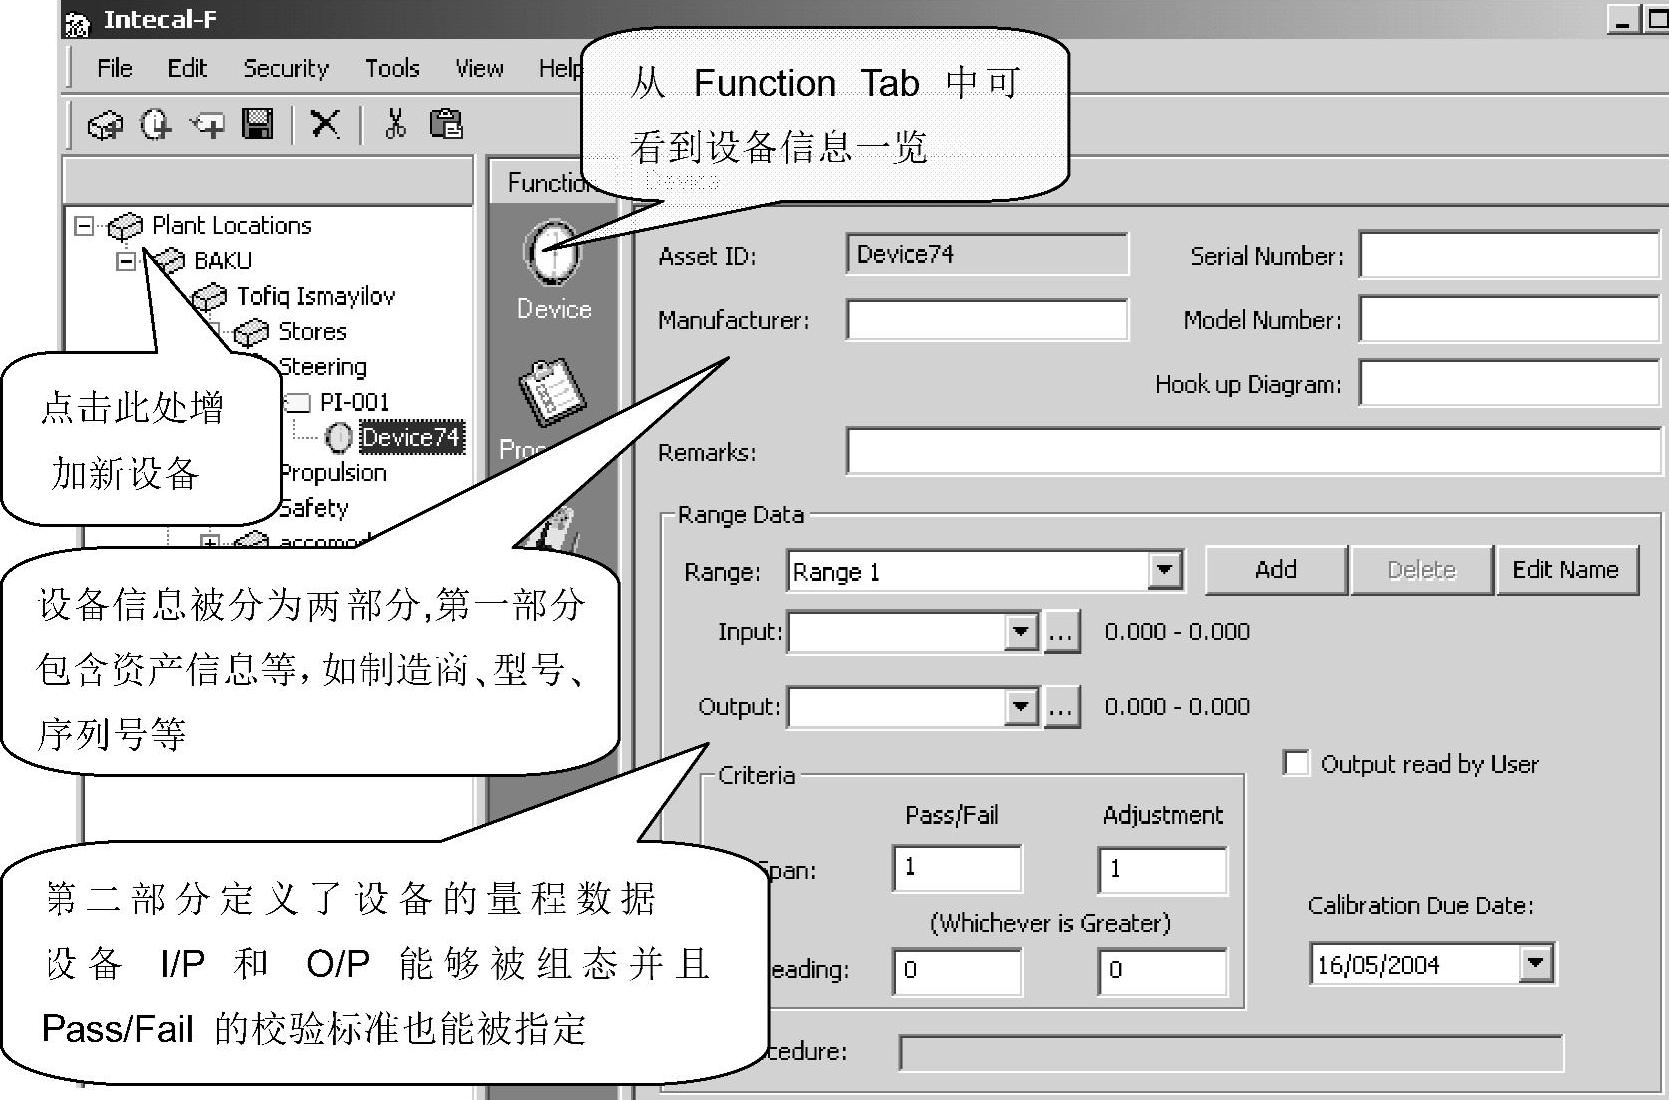
Task: Click the Reading Adjustment input field
Action: tap(1162, 971)
